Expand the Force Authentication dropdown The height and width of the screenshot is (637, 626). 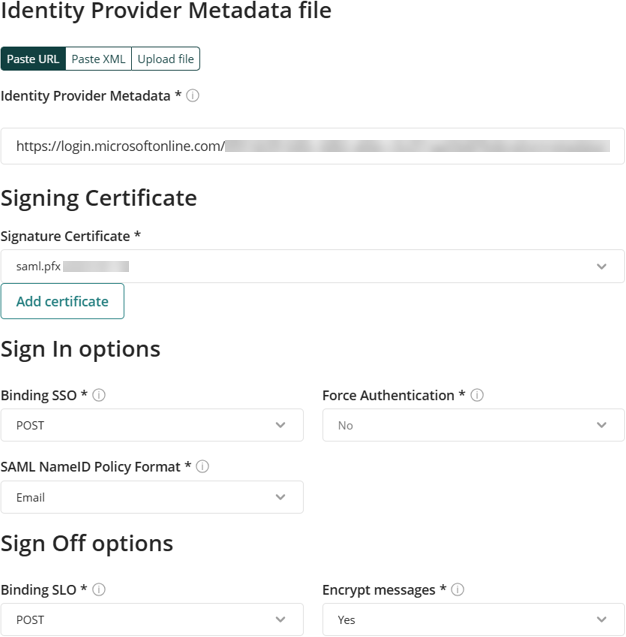[x=473, y=425]
